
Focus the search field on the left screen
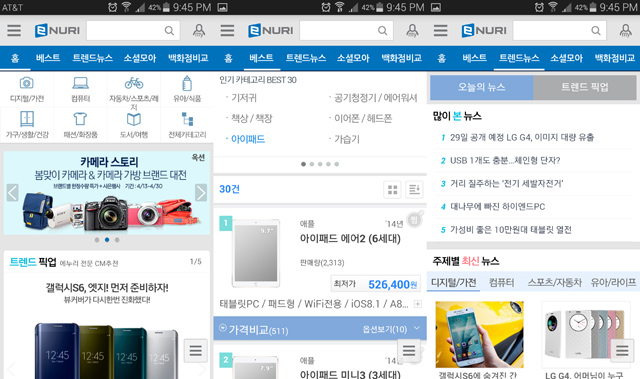coord(133,31)
